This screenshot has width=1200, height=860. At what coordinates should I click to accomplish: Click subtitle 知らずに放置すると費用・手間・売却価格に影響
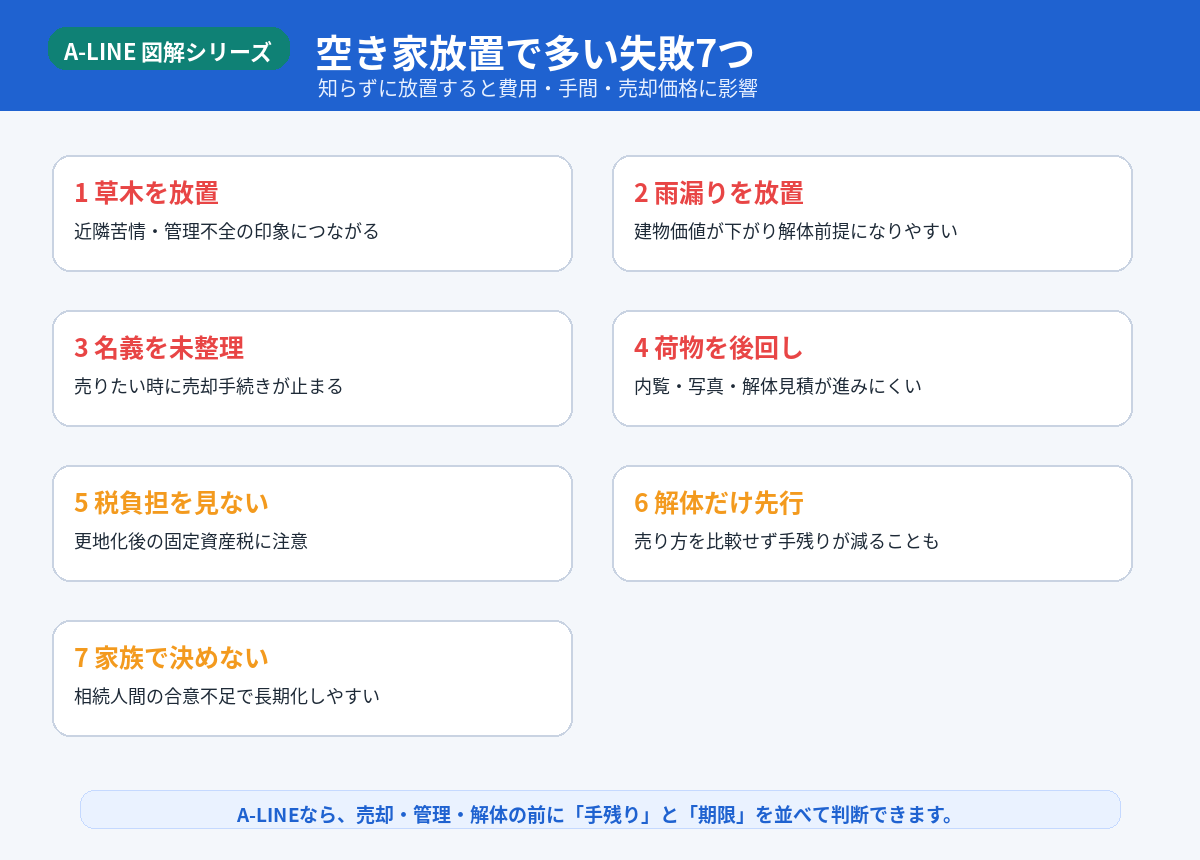[538, 88]
